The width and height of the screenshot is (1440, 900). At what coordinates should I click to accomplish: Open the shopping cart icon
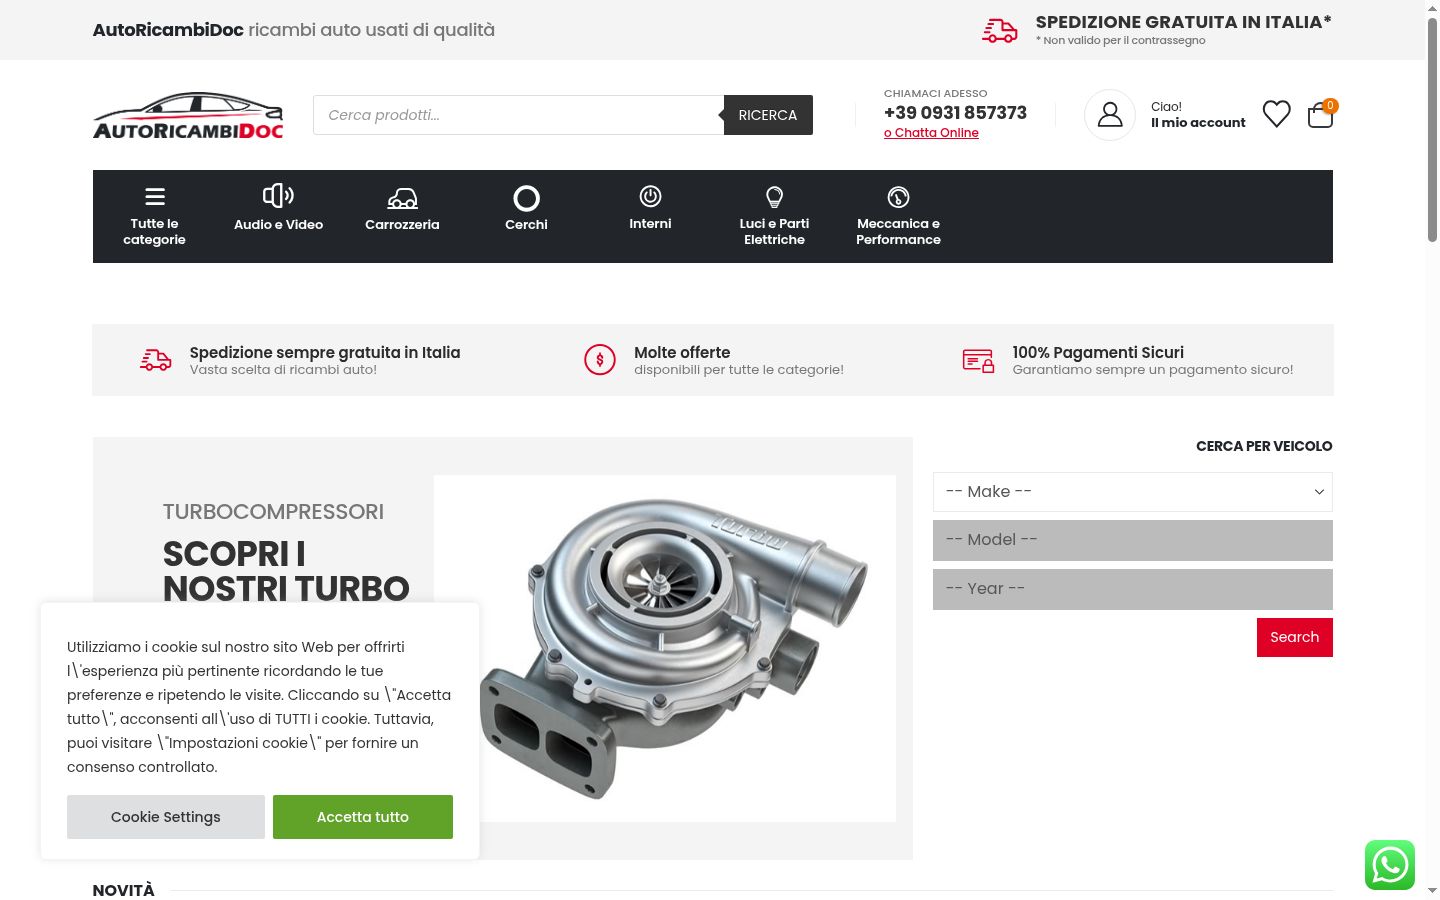(1320, 116)
